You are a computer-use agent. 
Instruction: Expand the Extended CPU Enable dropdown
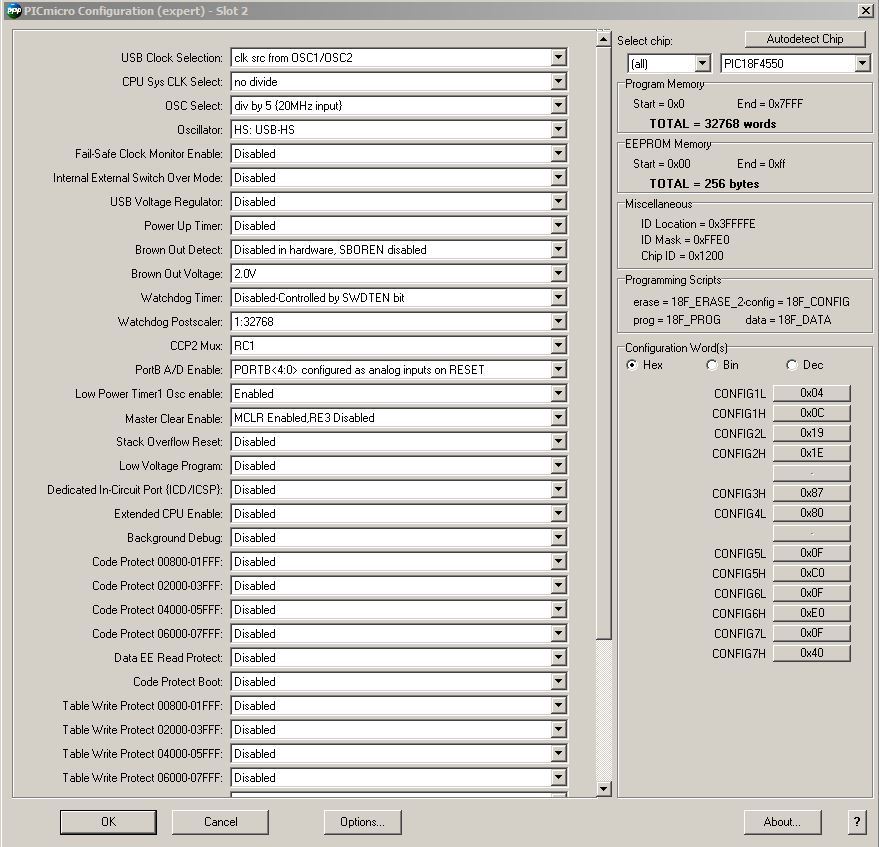pos(558,513)
